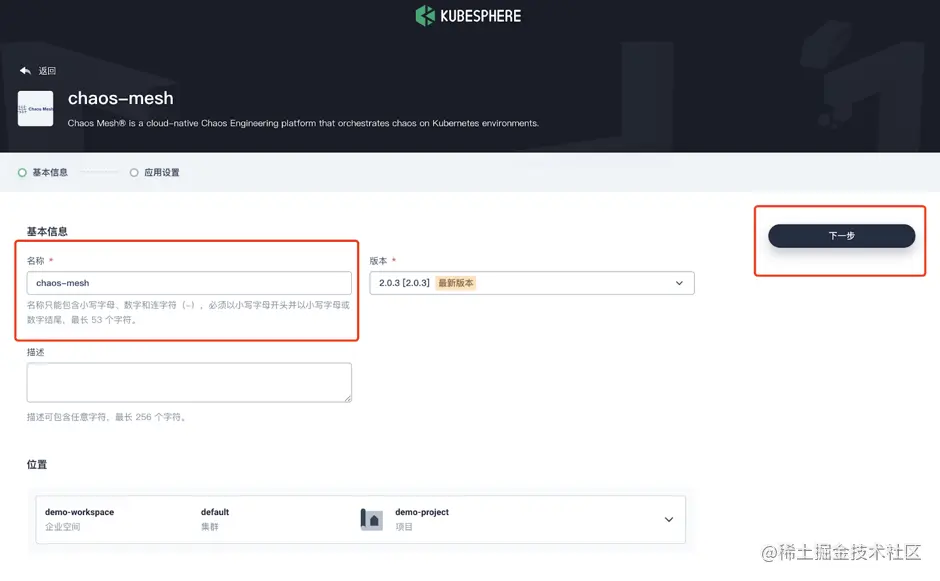Select the 基本信息 step indicator
This screenshot has height=581, width=940.
point(43,173)
